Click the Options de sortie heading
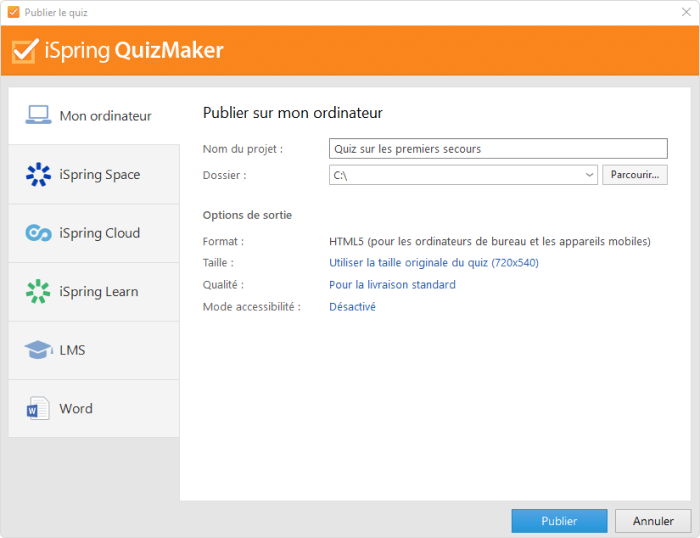The height and width of the screenshot is (538, 700). [247, 215]
